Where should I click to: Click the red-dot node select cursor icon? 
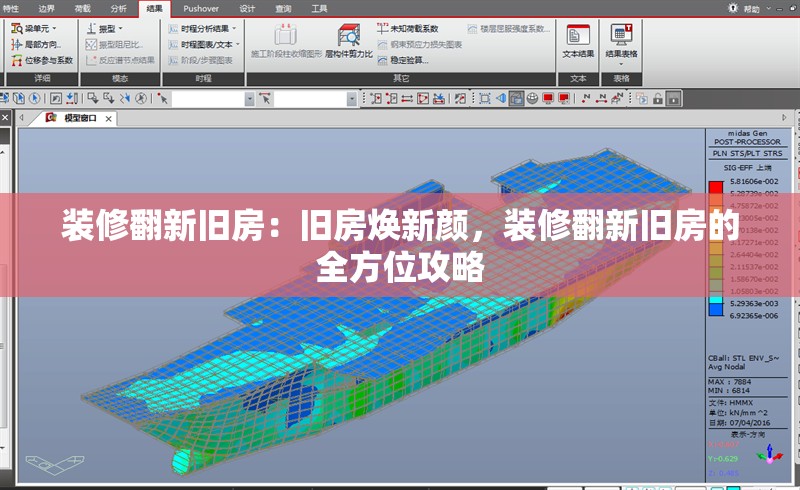[163, 98]
